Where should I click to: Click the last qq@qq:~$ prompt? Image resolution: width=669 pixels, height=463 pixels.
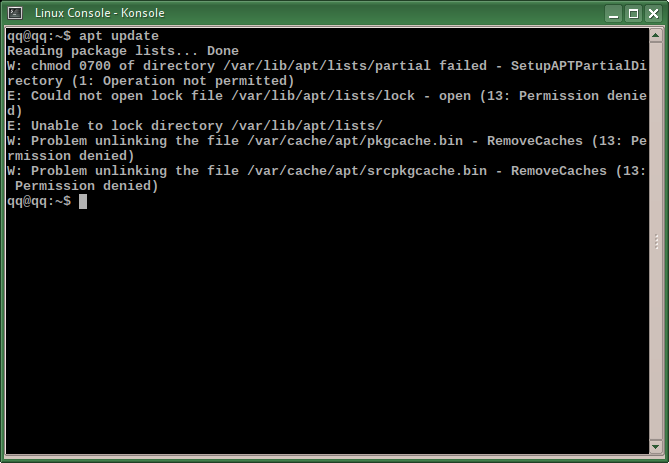coord(39,201)
